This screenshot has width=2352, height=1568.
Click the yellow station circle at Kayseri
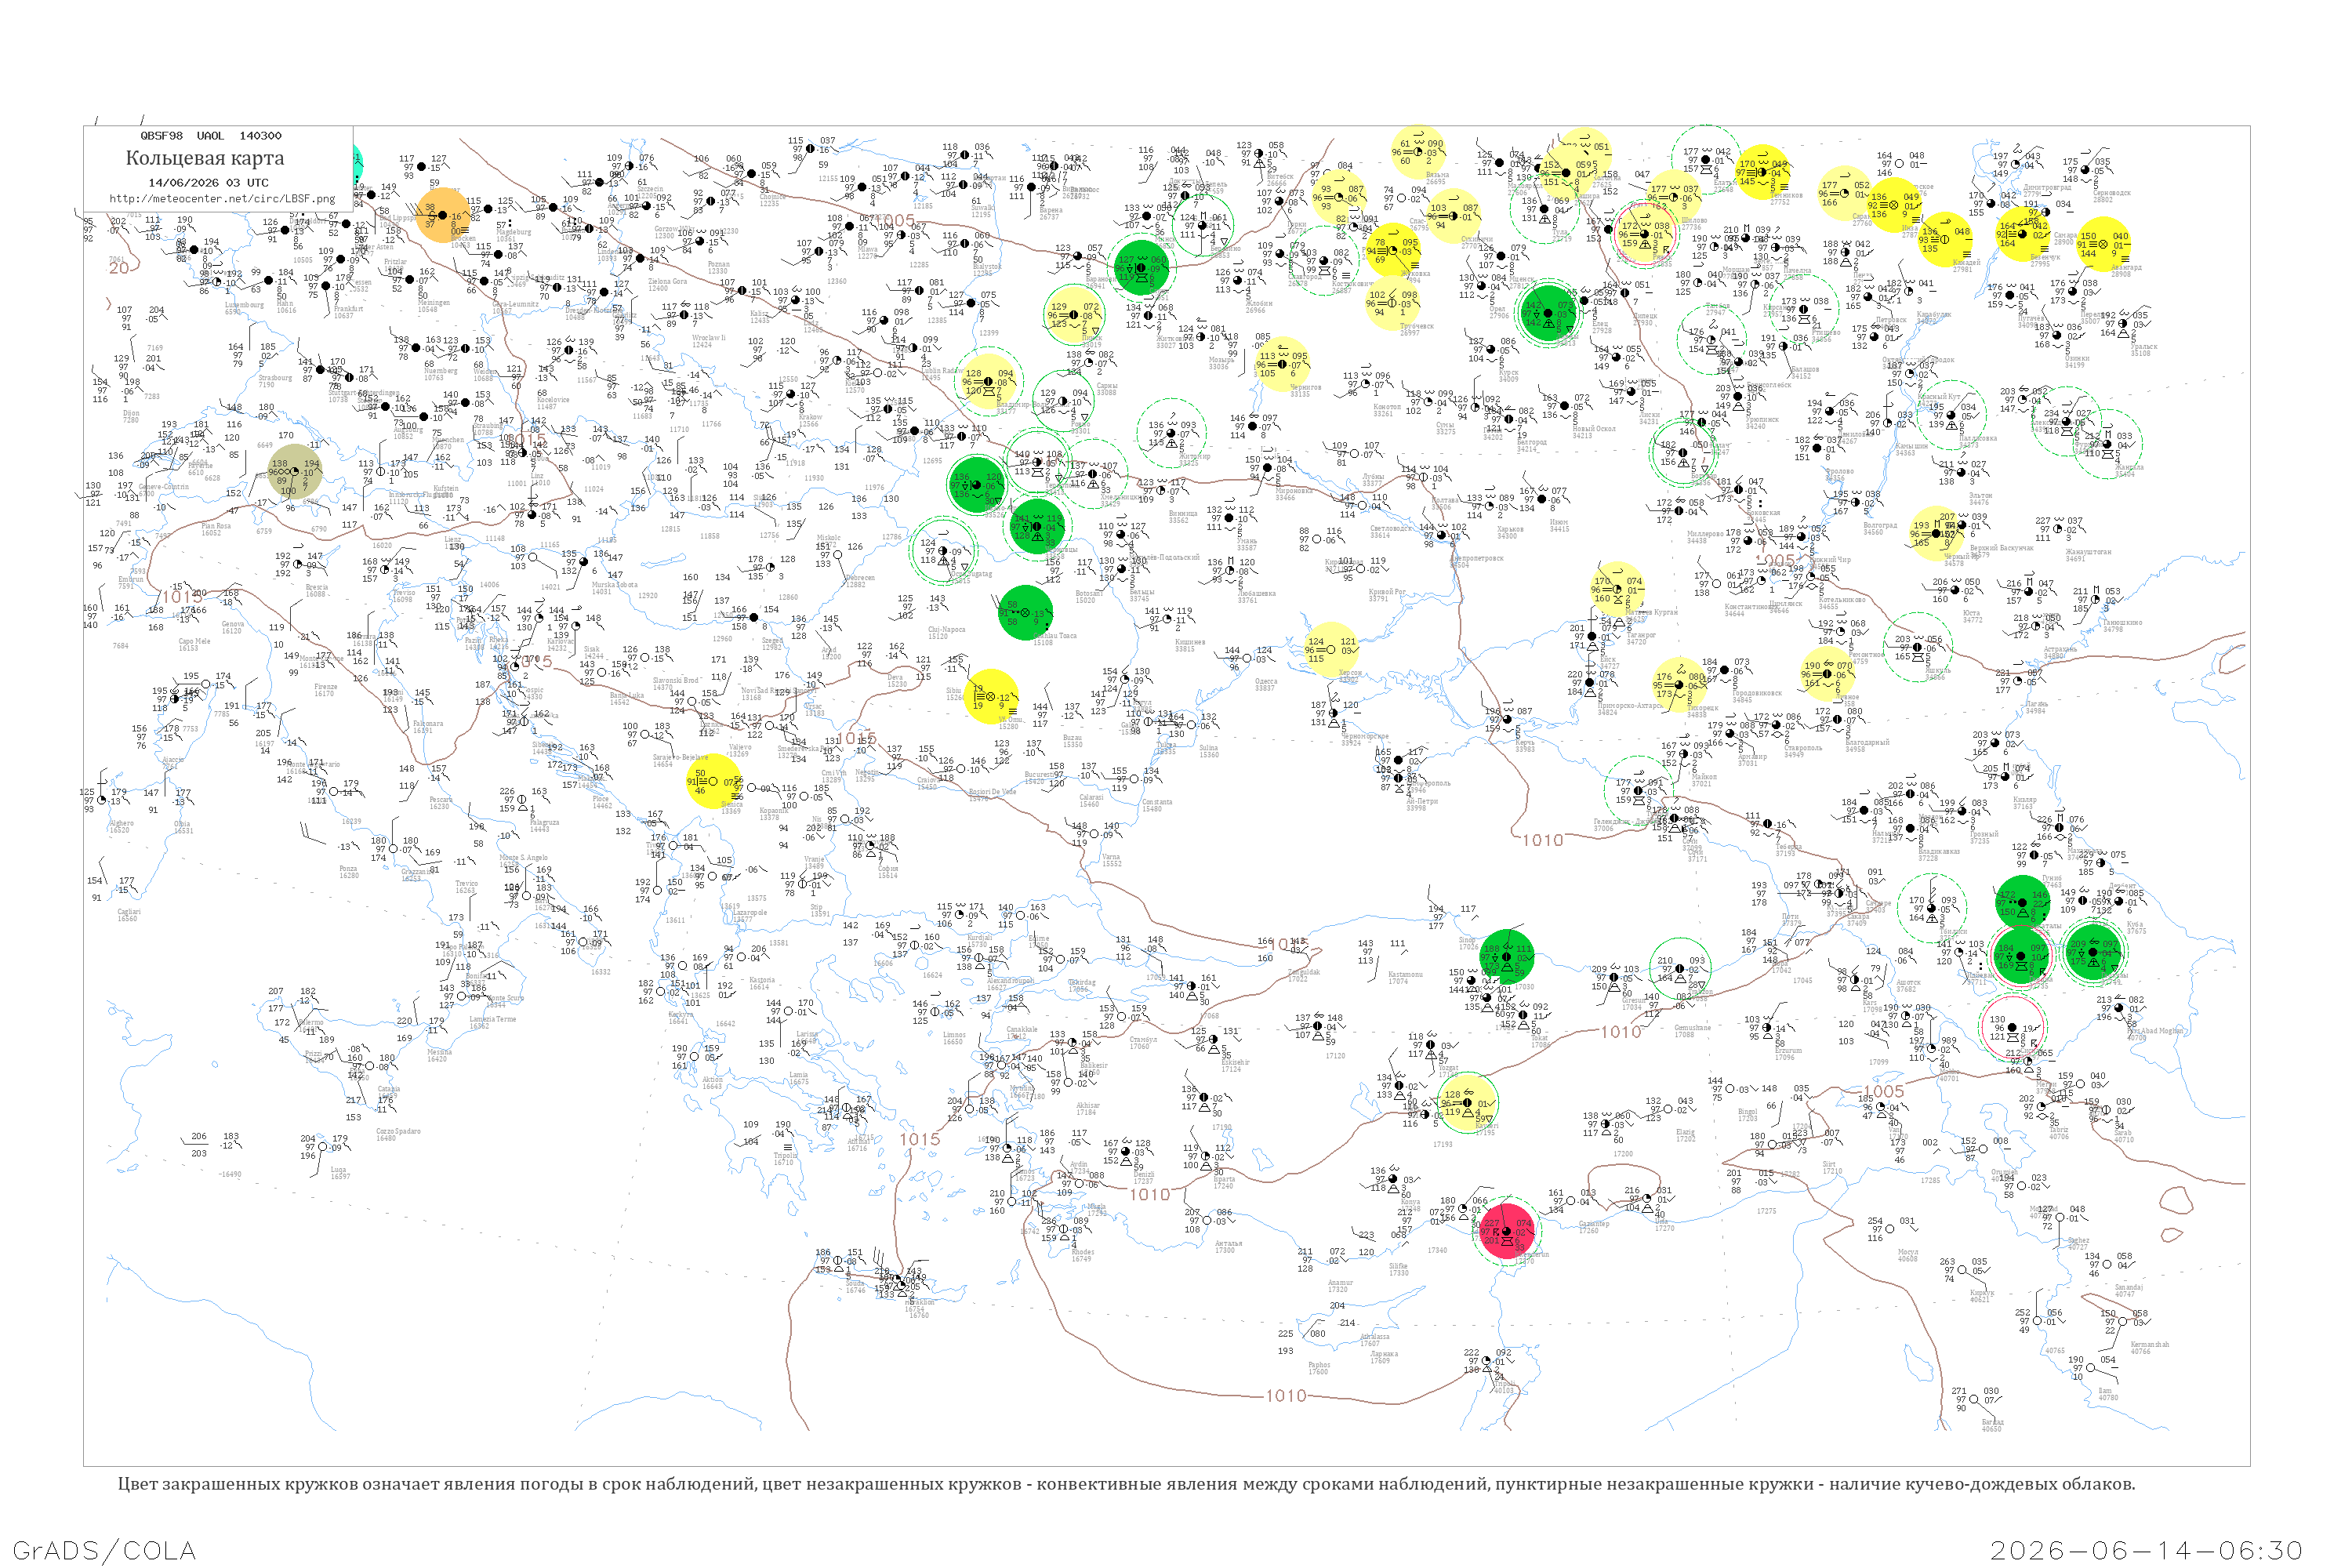pyautogui.click(x=1467, y=1103)
